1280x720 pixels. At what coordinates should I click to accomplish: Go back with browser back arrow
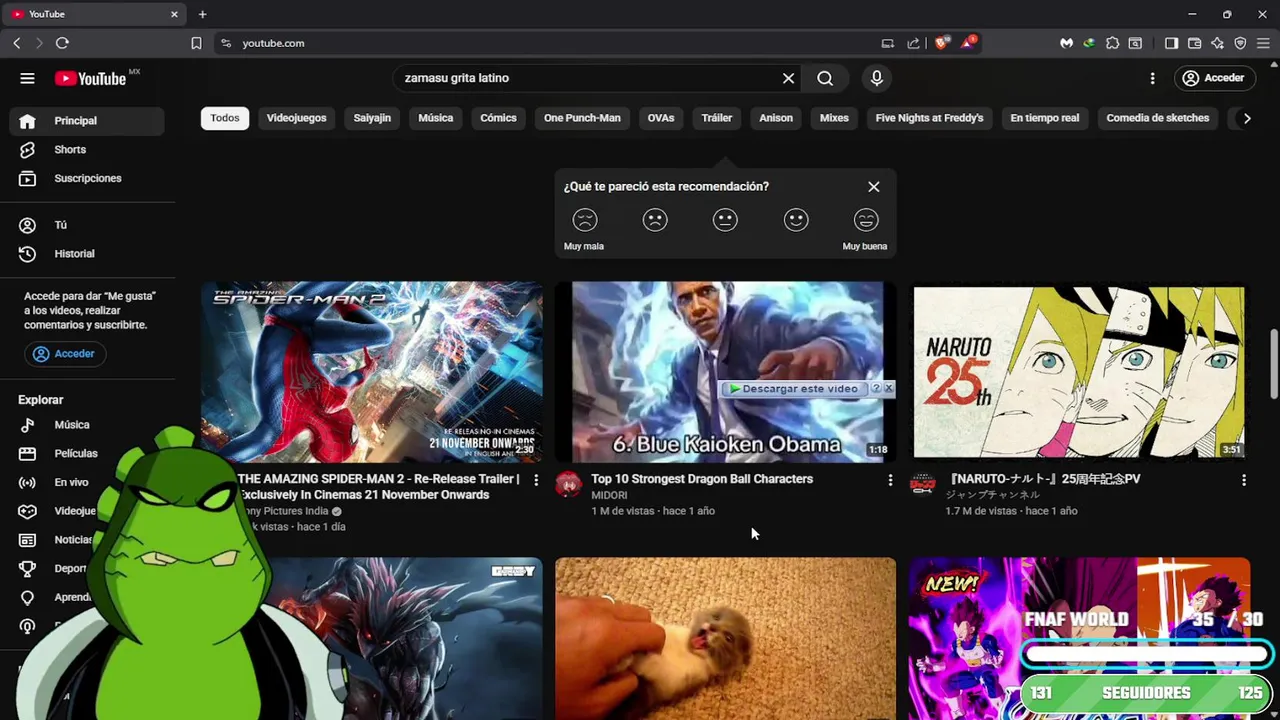pos(17,43)
